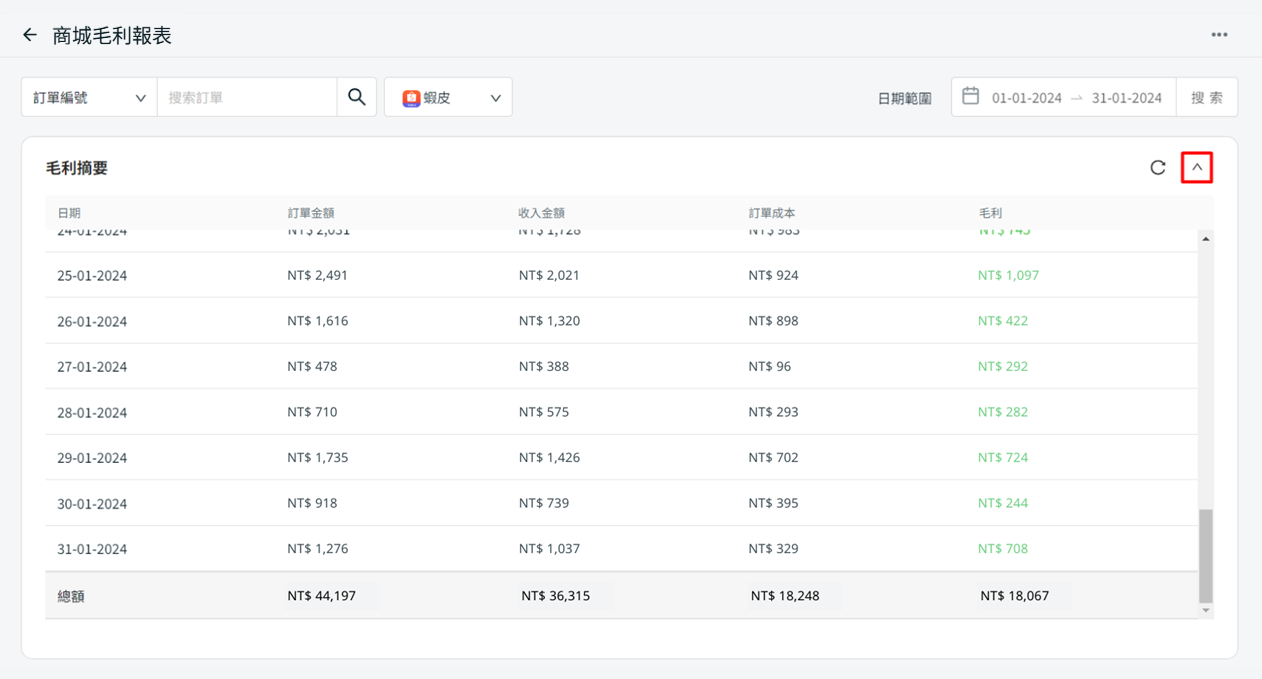Click scrollbar up arrow in table
This screenshot has height=679, width=1262.
click(x=1206, y=239)
